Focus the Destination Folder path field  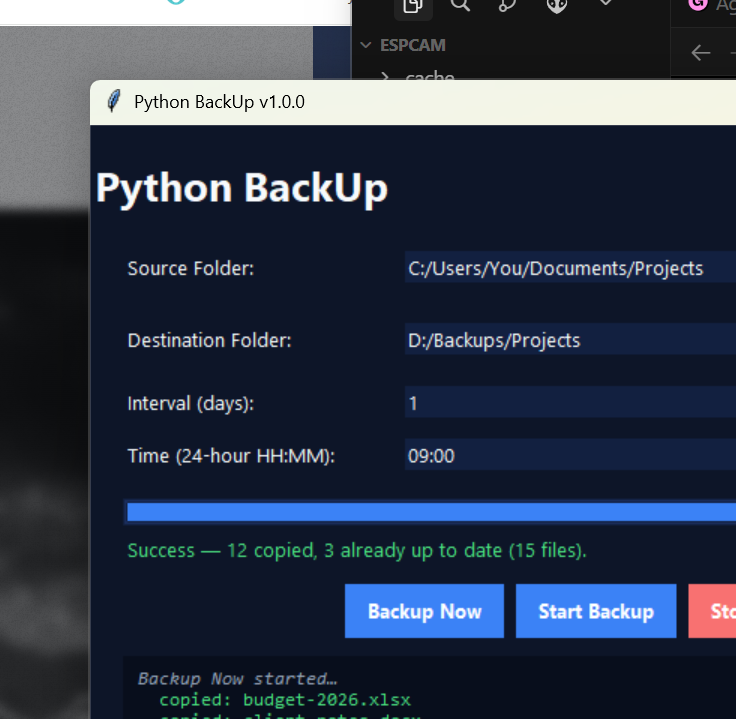point(570,339)
